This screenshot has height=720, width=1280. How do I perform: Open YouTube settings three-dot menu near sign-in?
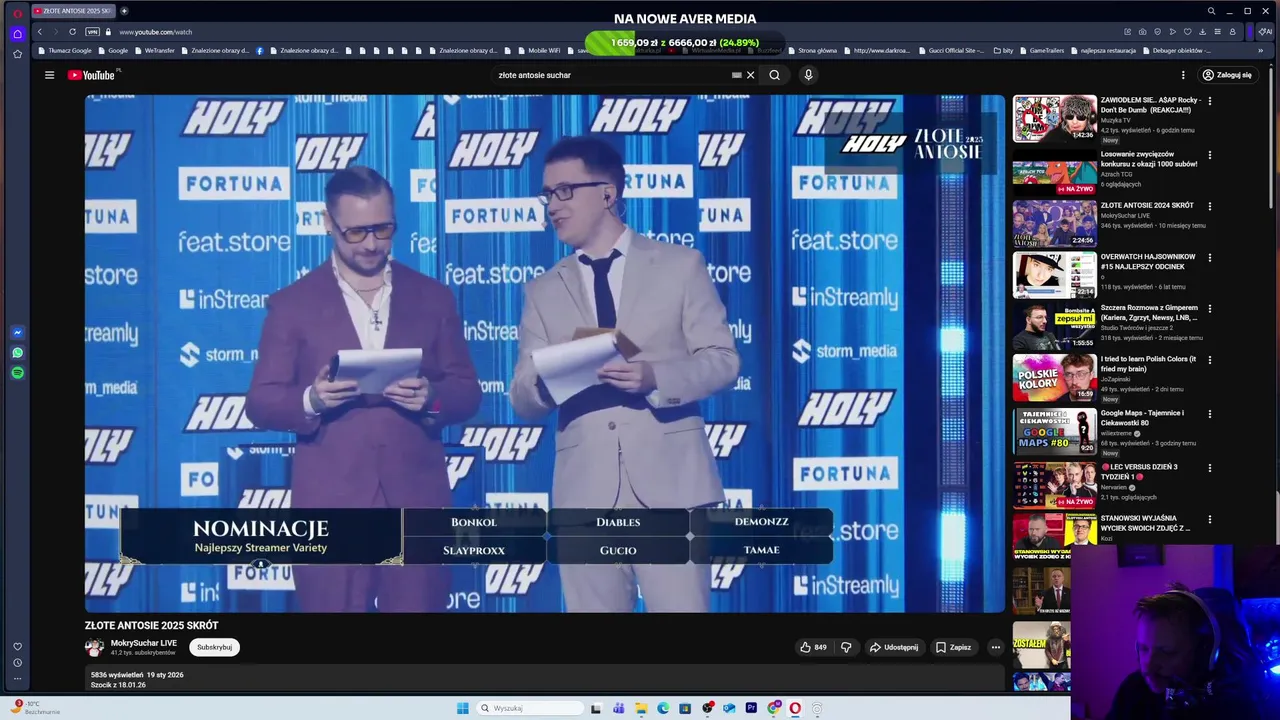(1183, 75)
